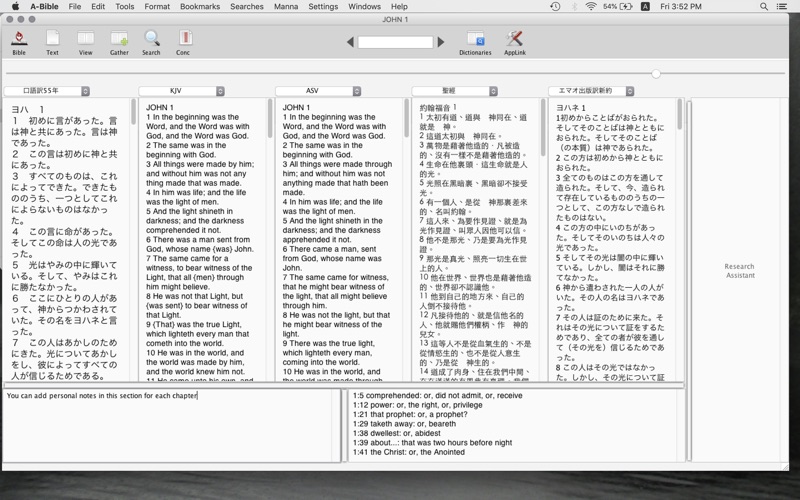Click note '1:21 that prophet: or, a prophet?'

pos(410,414)
